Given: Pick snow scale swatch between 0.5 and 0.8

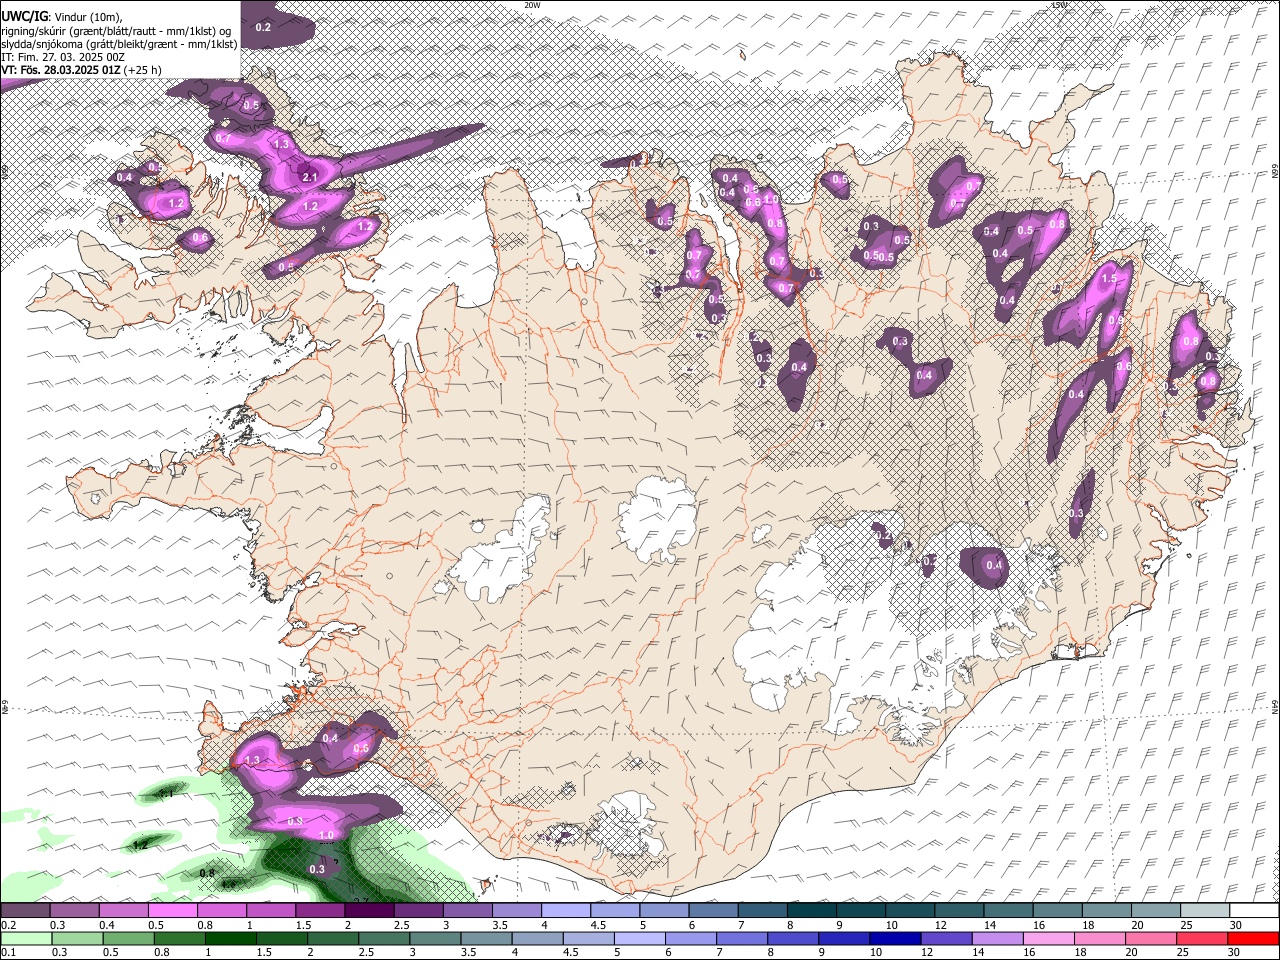Looking at the screenshot, I should point(172,910).
